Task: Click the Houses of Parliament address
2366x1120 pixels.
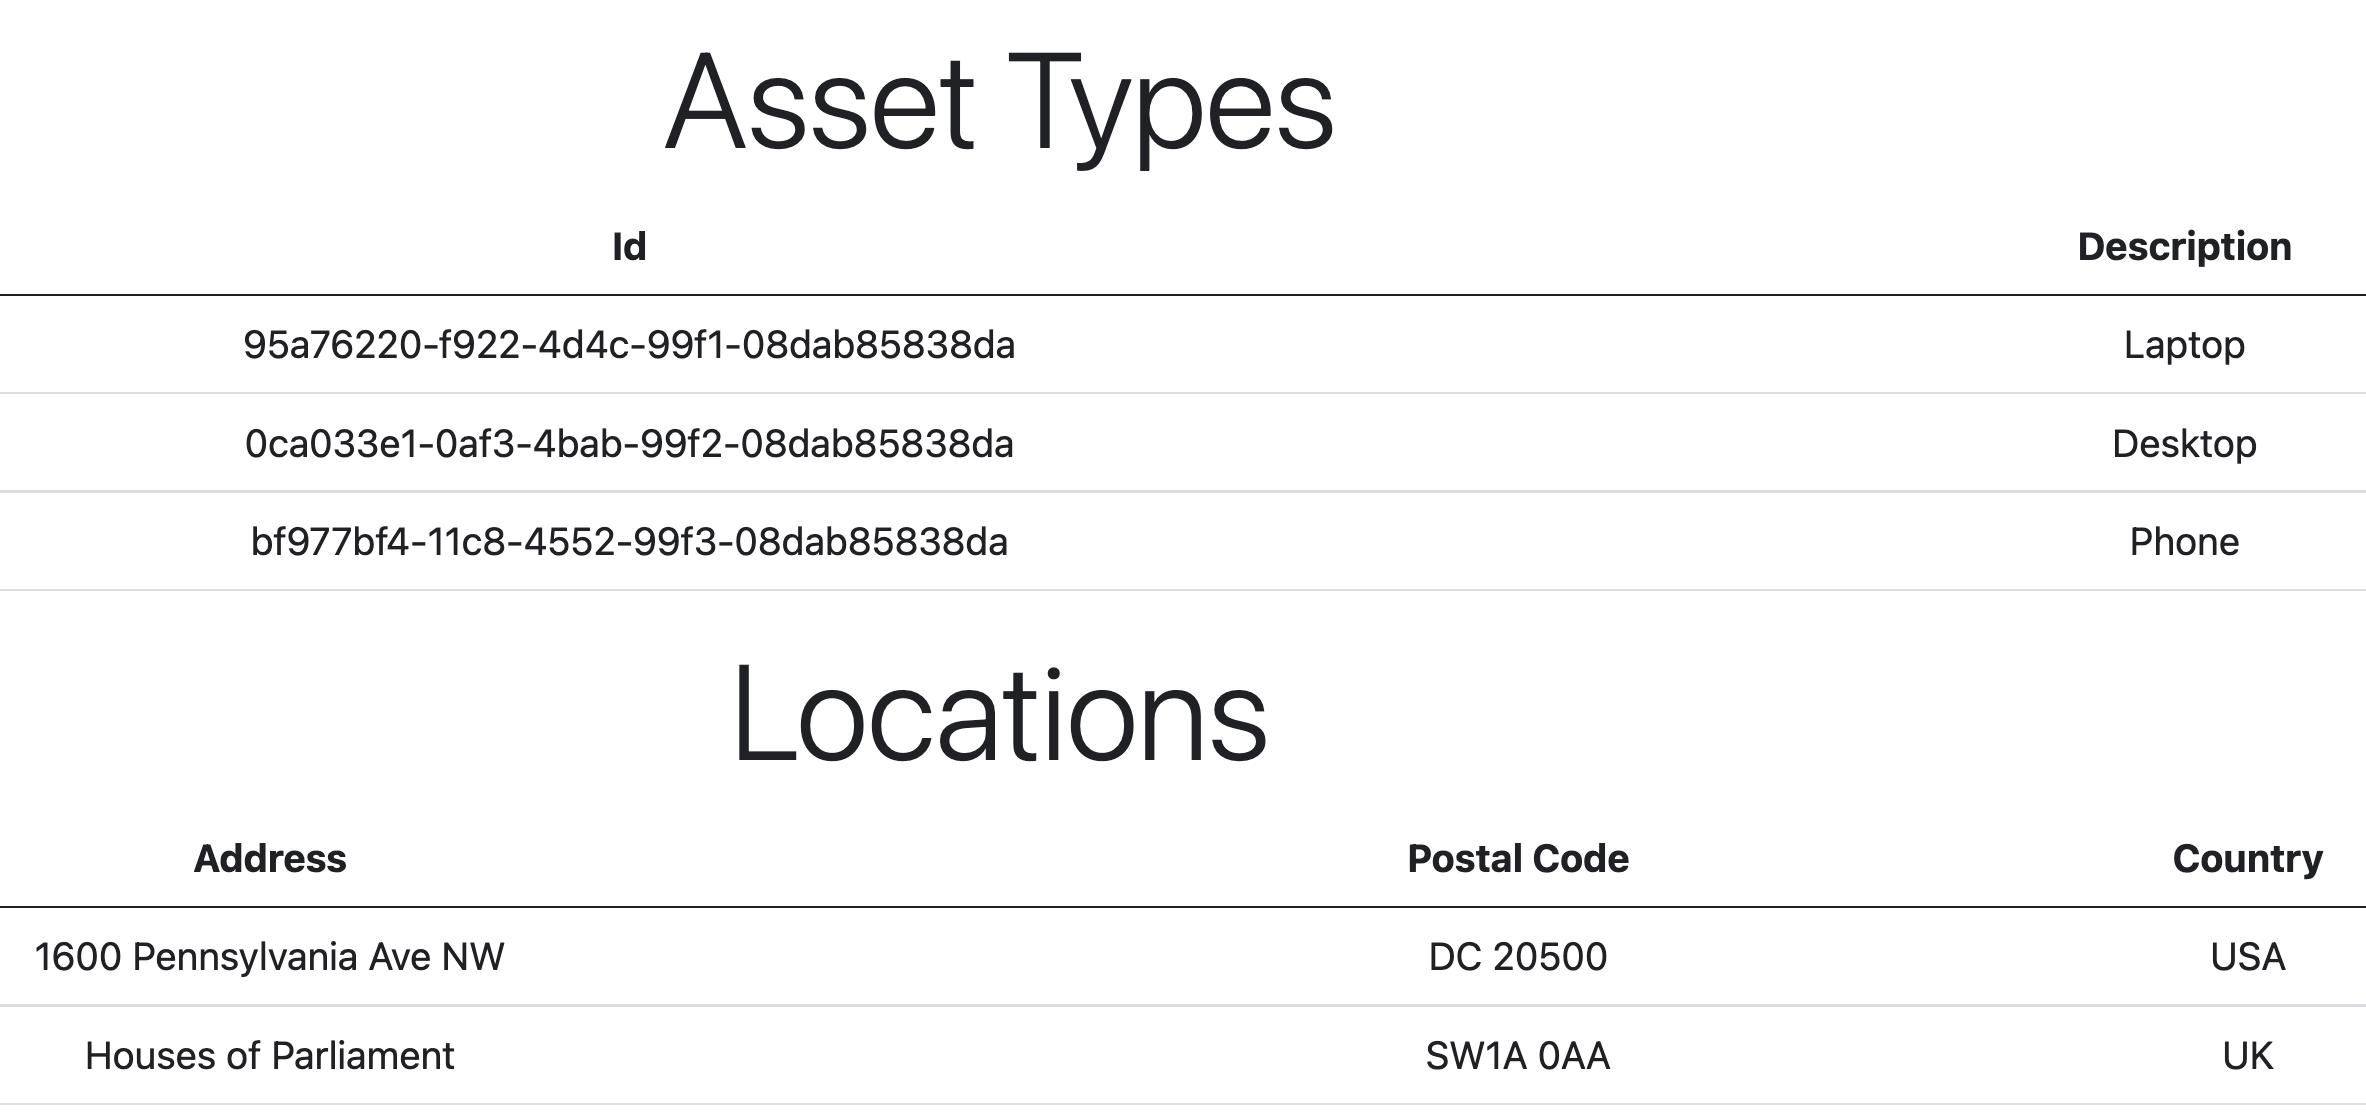Action: click(270, 1056)
